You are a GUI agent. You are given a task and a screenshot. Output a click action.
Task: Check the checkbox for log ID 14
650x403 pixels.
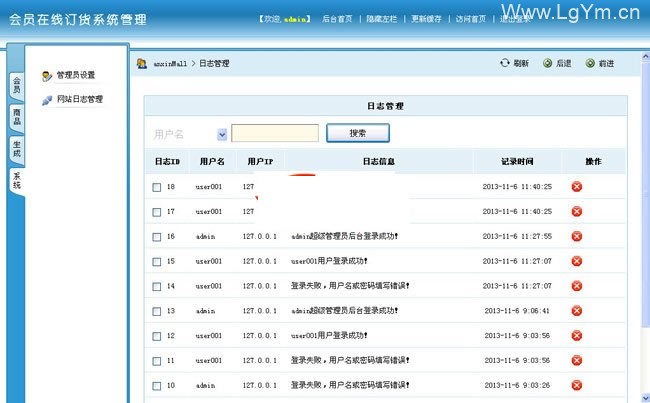tap(157, 287)
